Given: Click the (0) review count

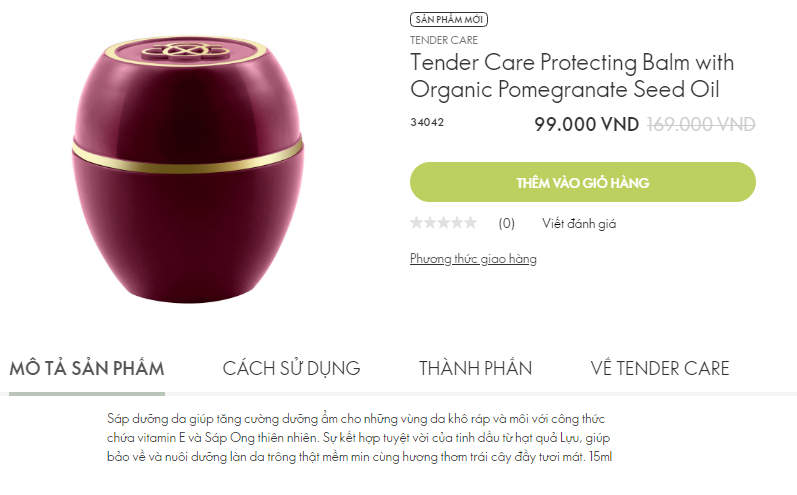Looking at the screenshot, I should point(506,223).
